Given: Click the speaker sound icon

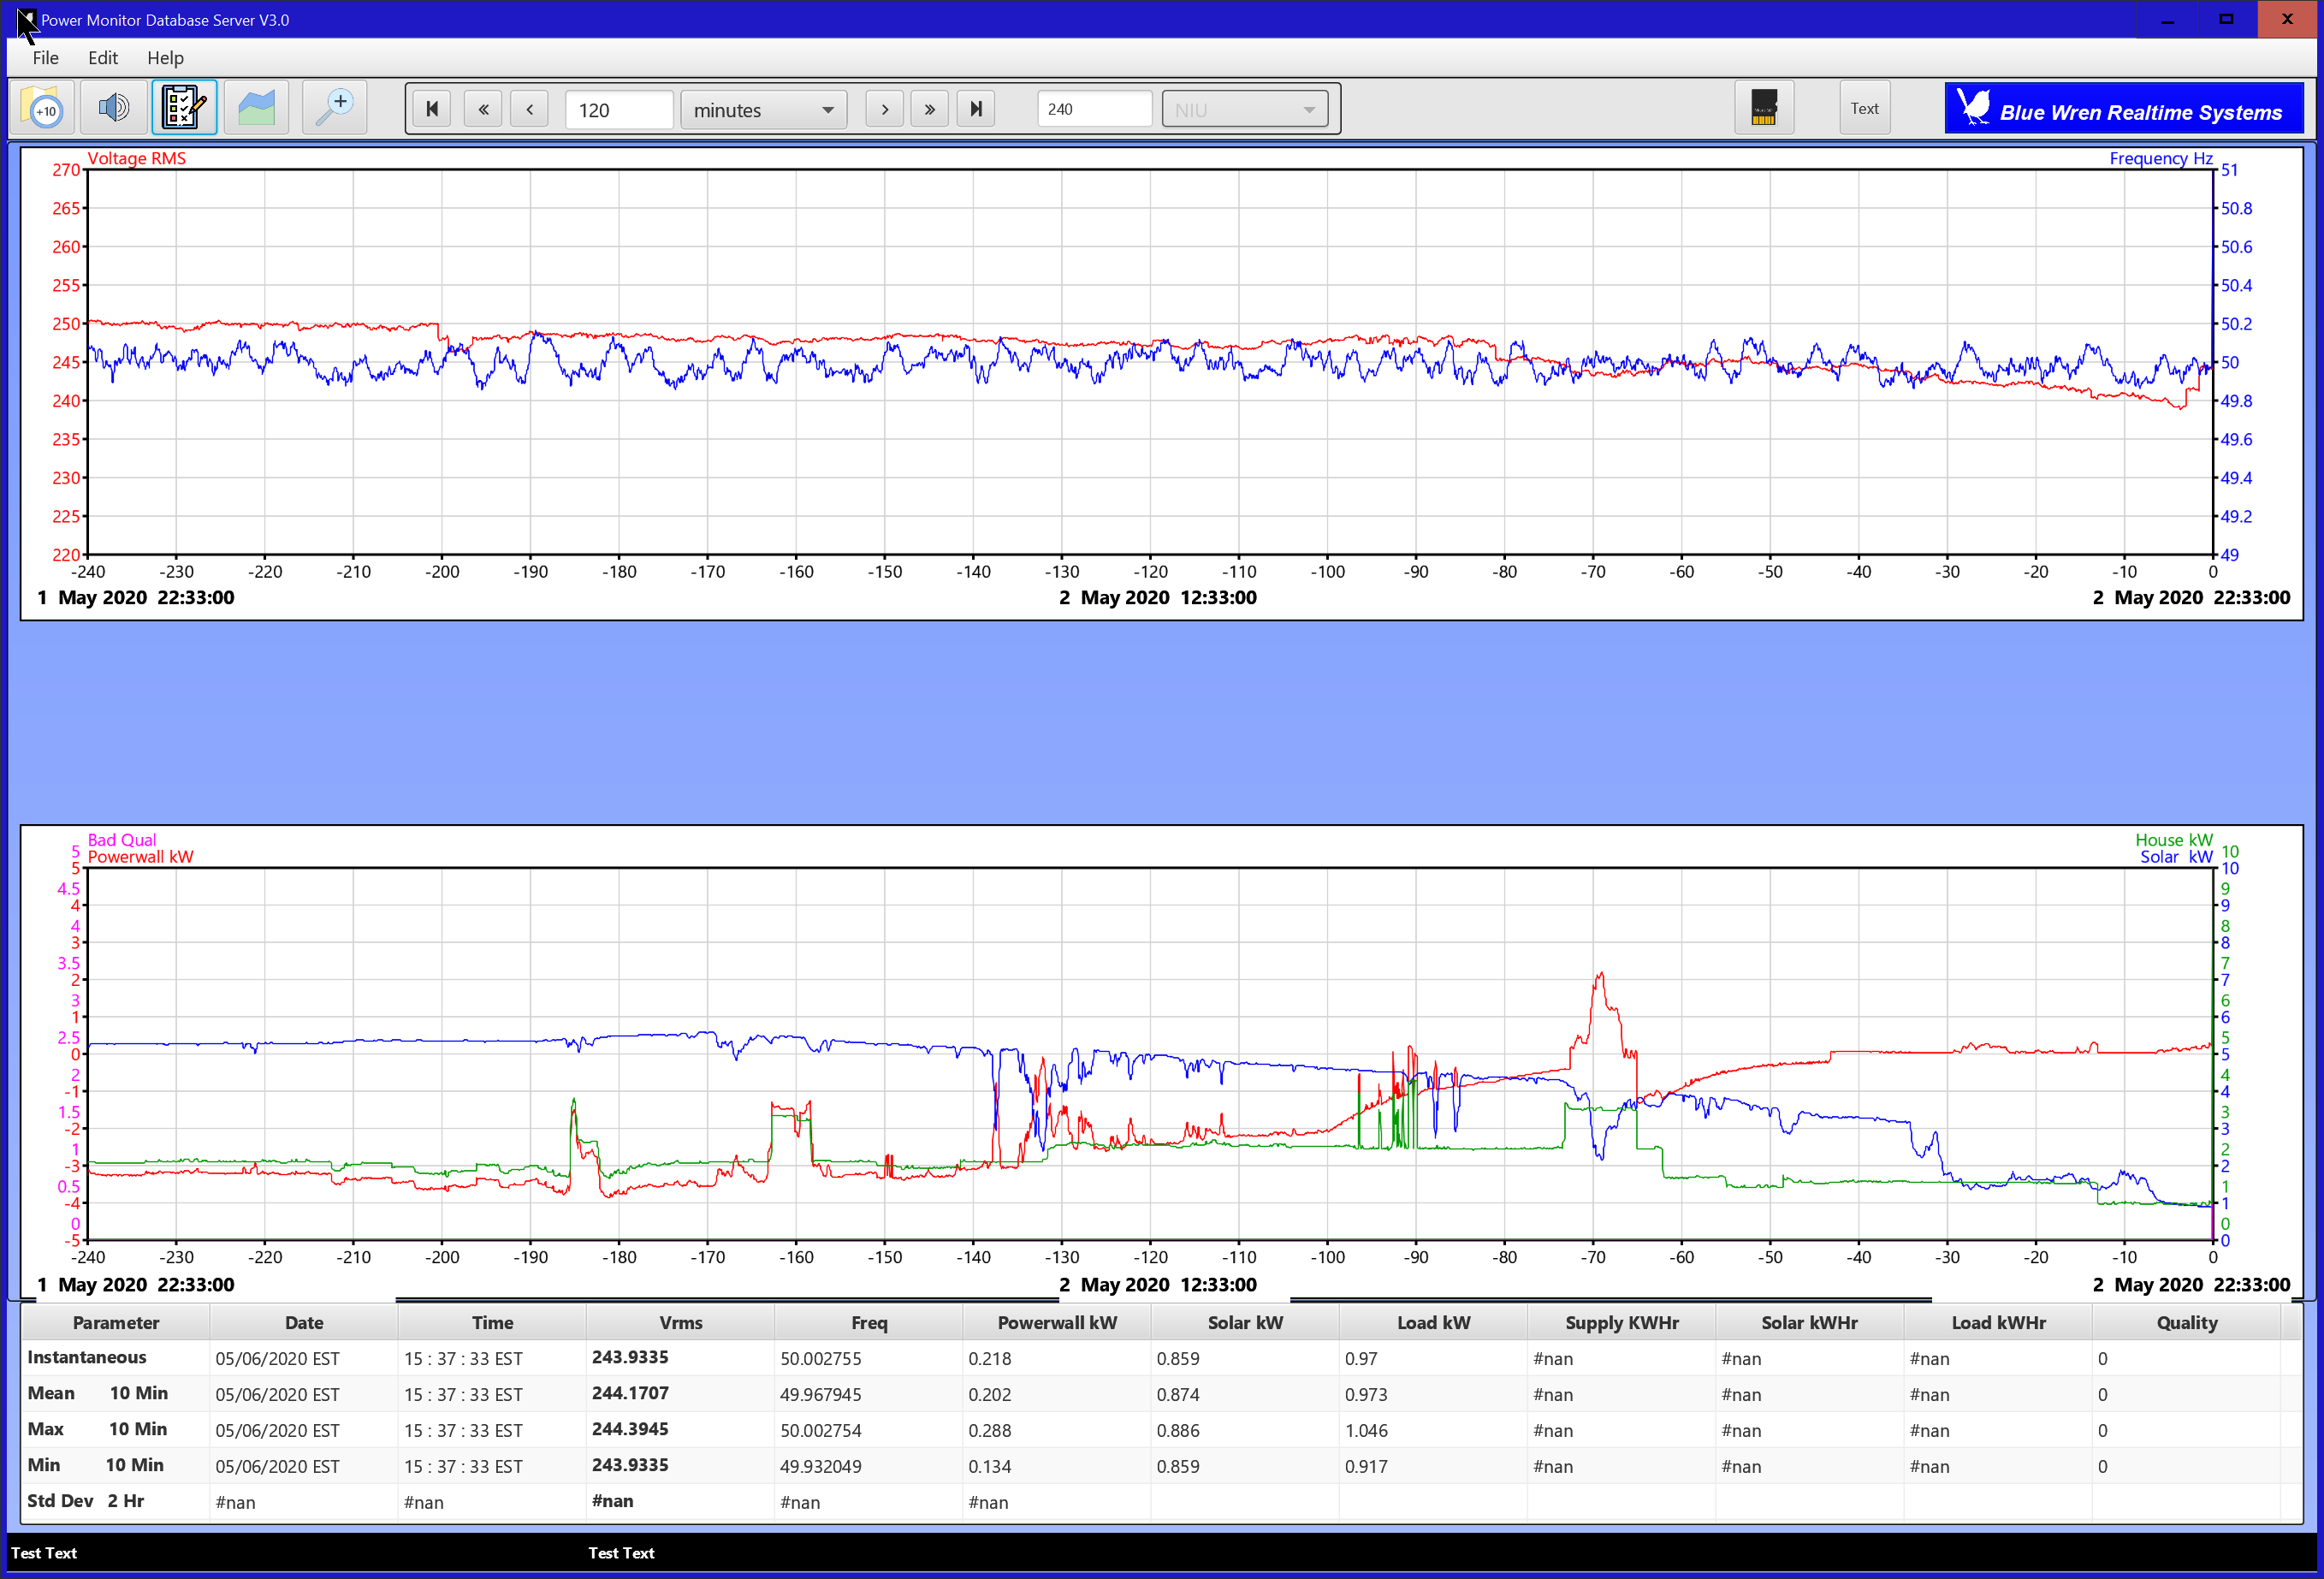Looking at the screenshot, I should pyautogui.click(x=113, y=108).
